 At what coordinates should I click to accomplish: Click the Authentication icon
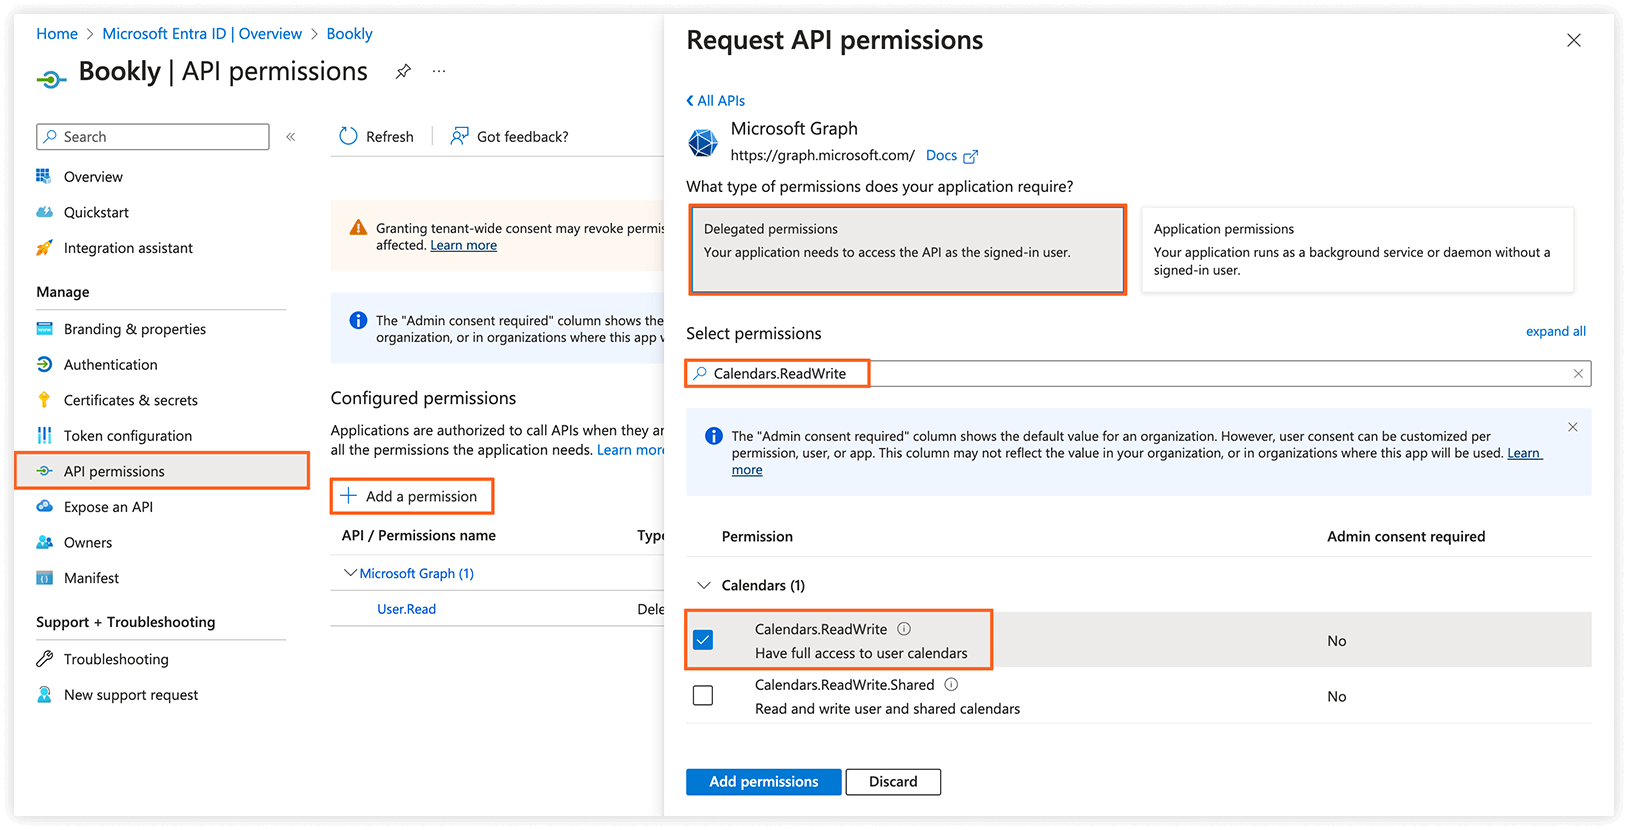(44, 364)
